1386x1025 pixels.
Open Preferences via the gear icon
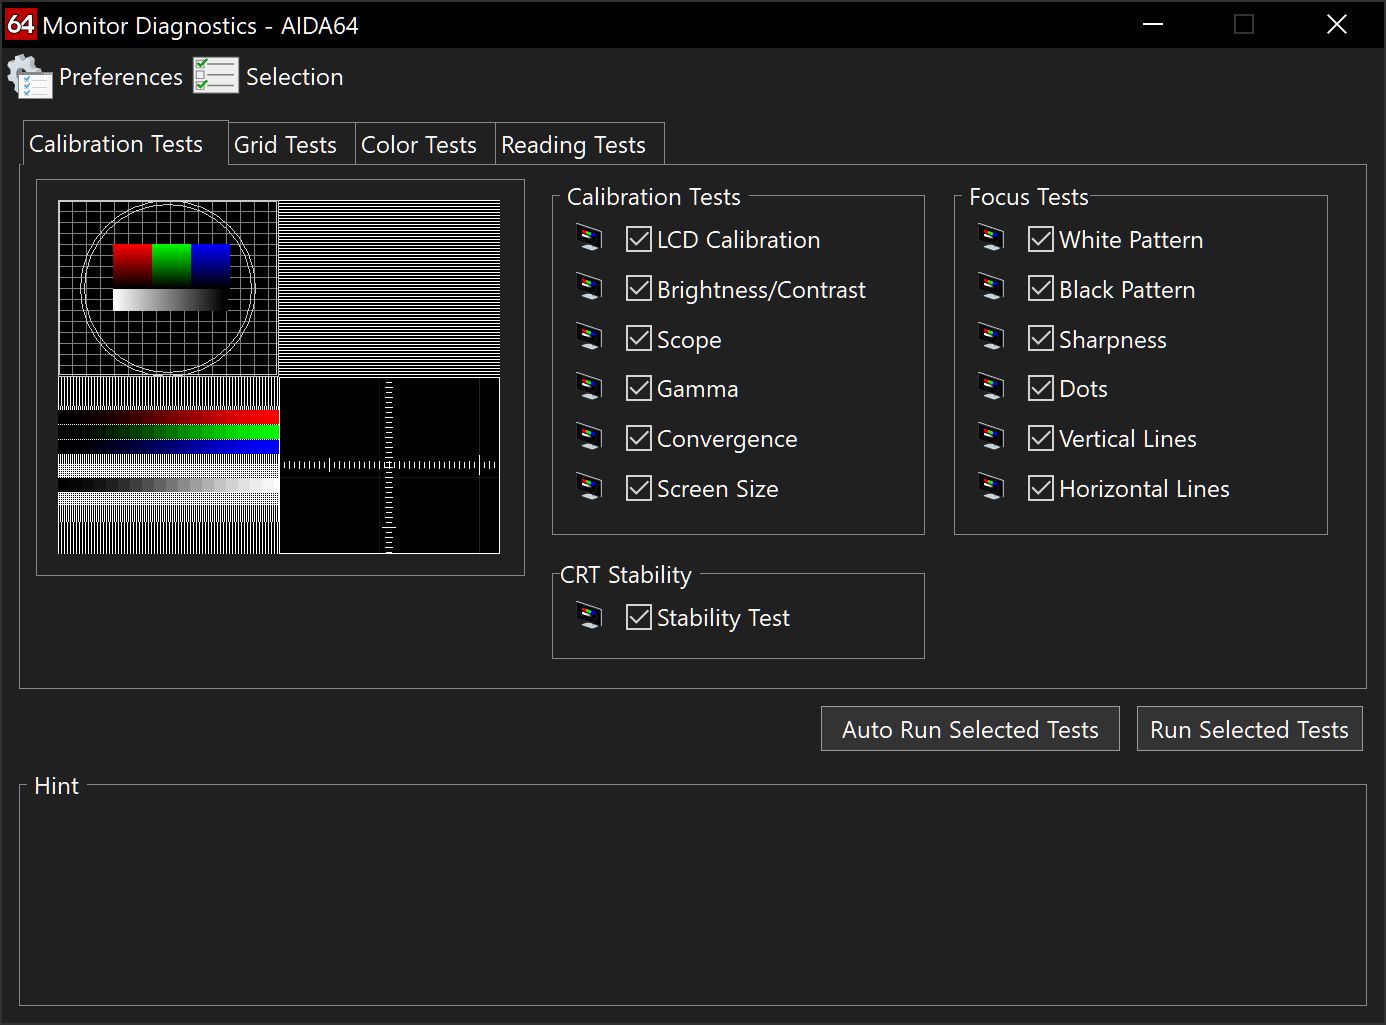coord(30,77)
